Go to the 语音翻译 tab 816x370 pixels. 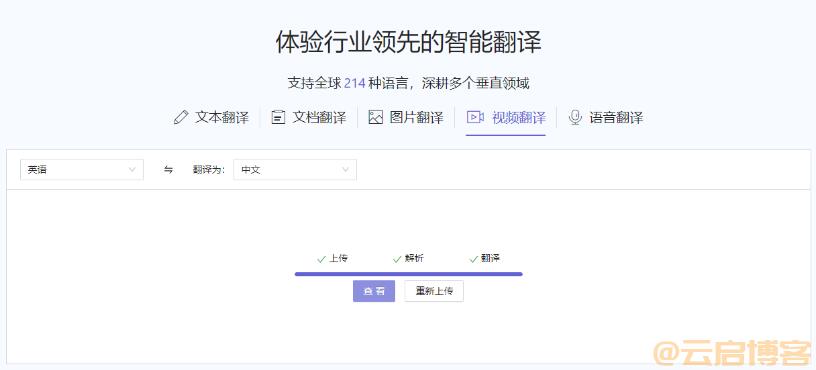coord(606,117)
